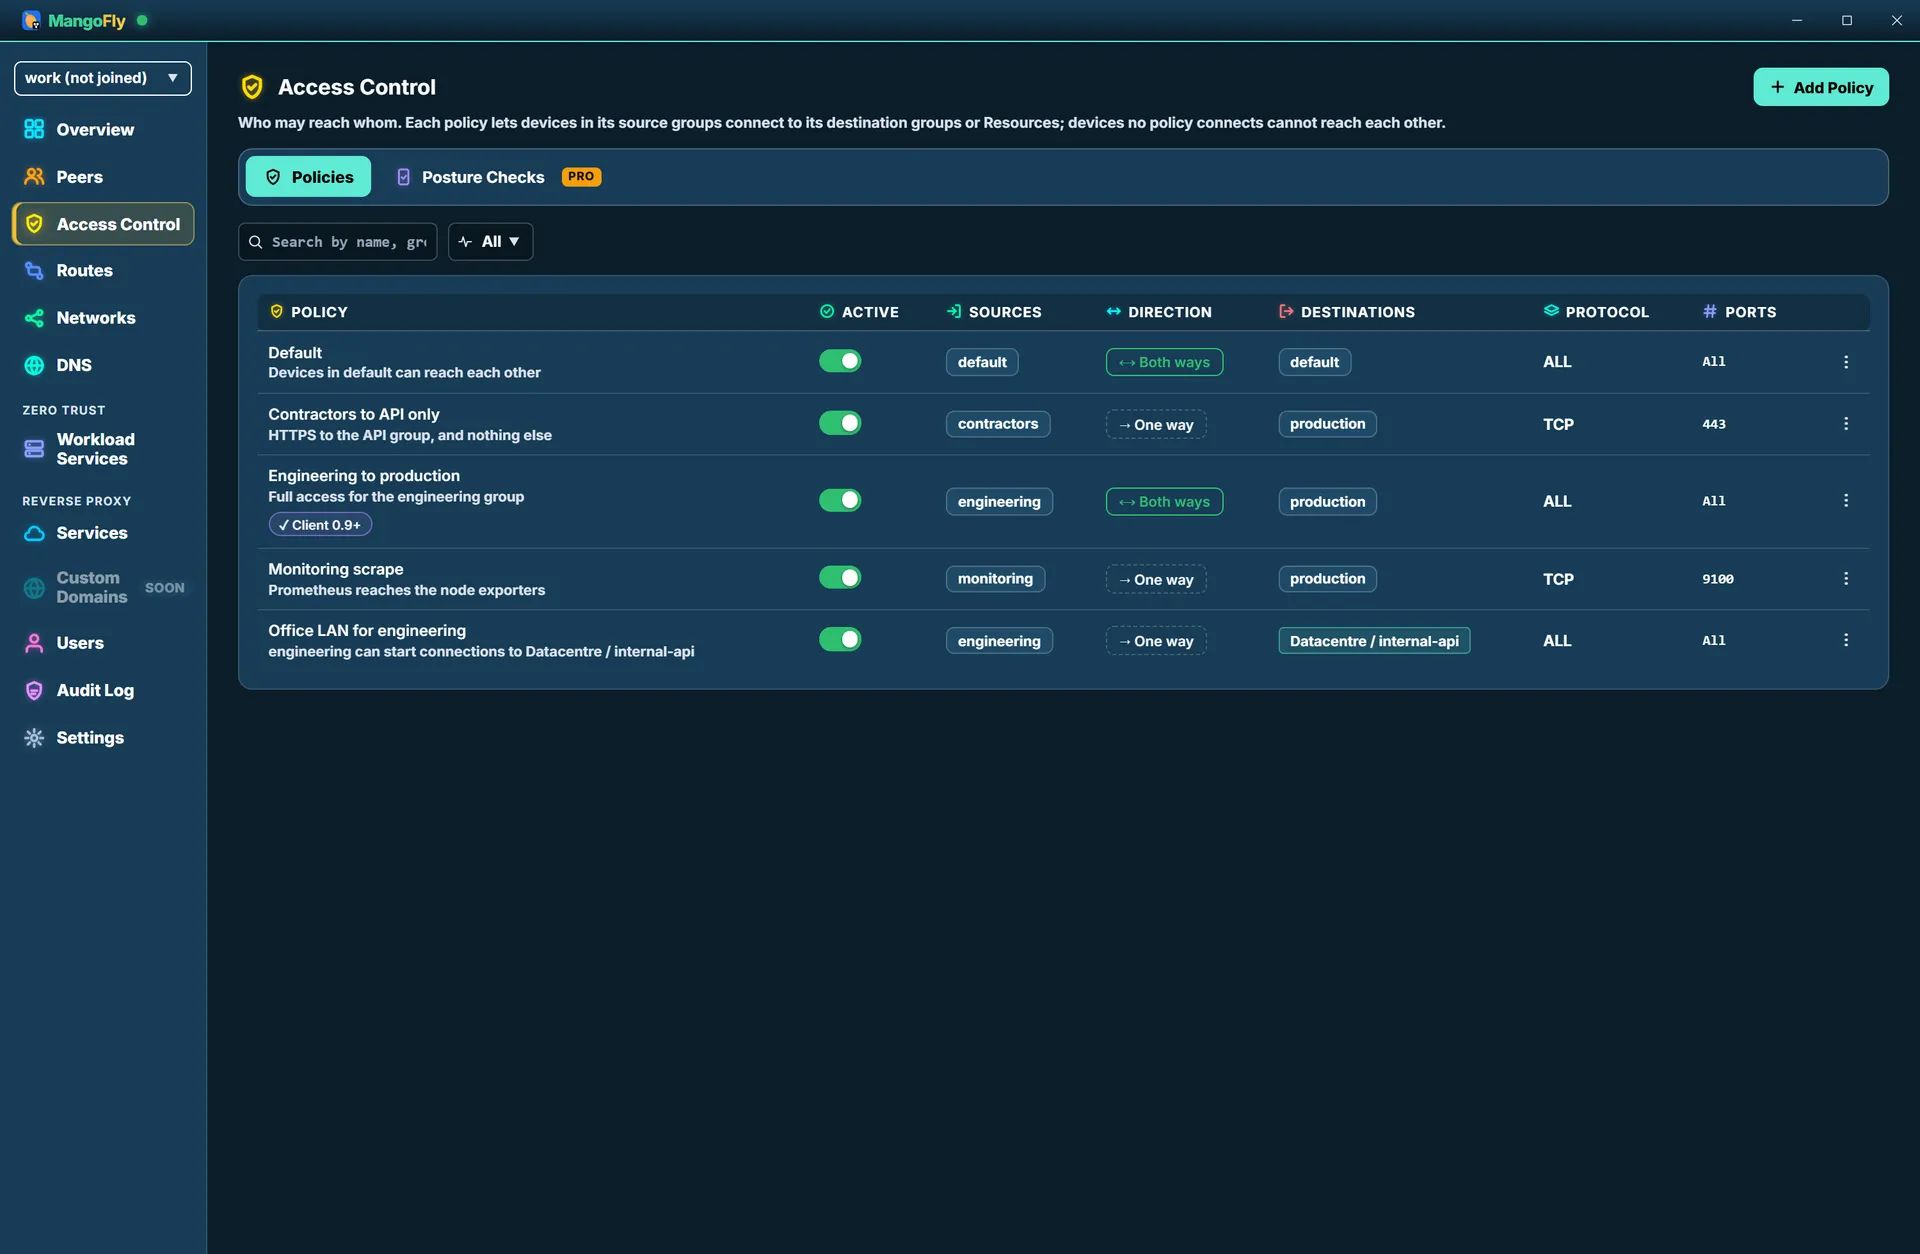This screenshot has height=1254, width=1920.
Task: Click the DIRECTION column arrows icon
Action: click(x=1113, y=311)
